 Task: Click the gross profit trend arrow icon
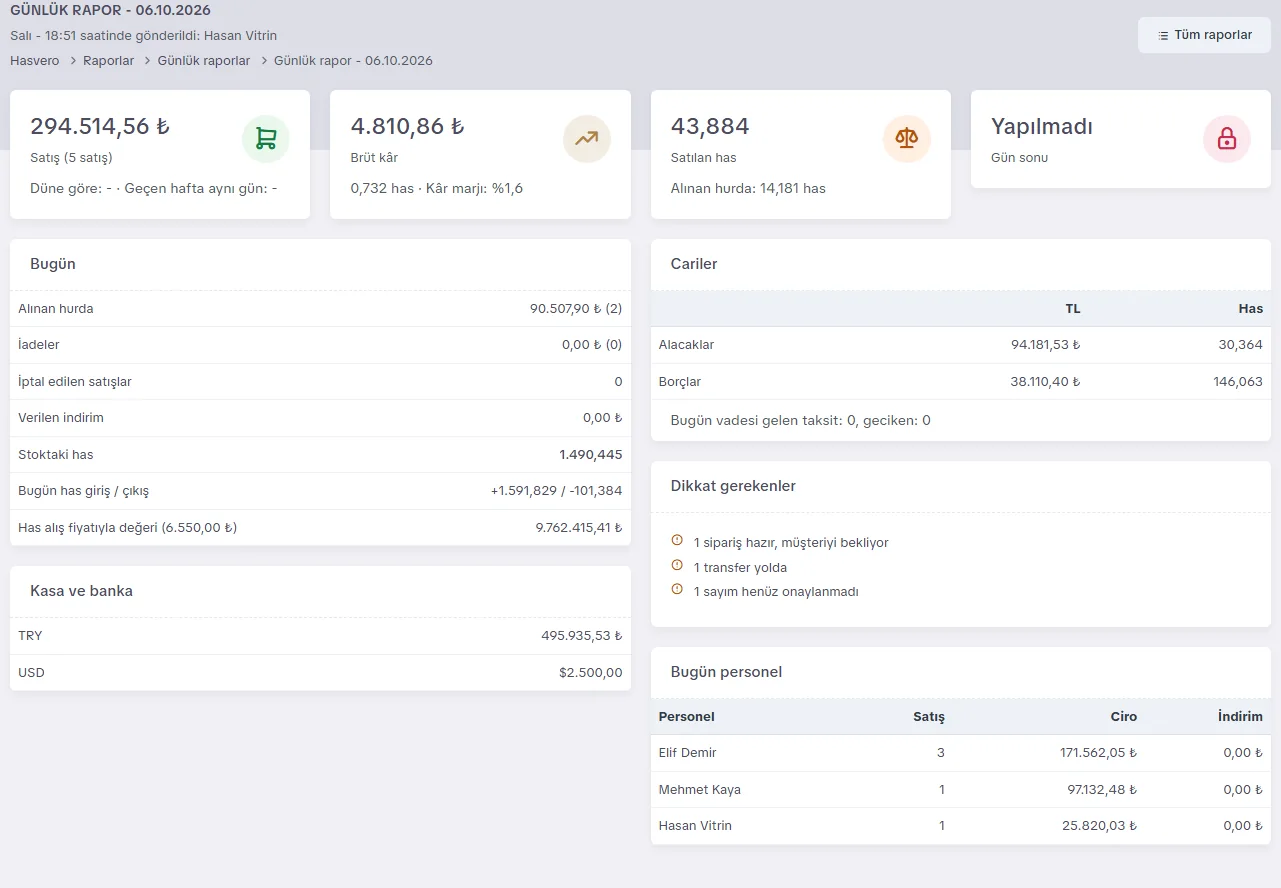coord(587,139)
